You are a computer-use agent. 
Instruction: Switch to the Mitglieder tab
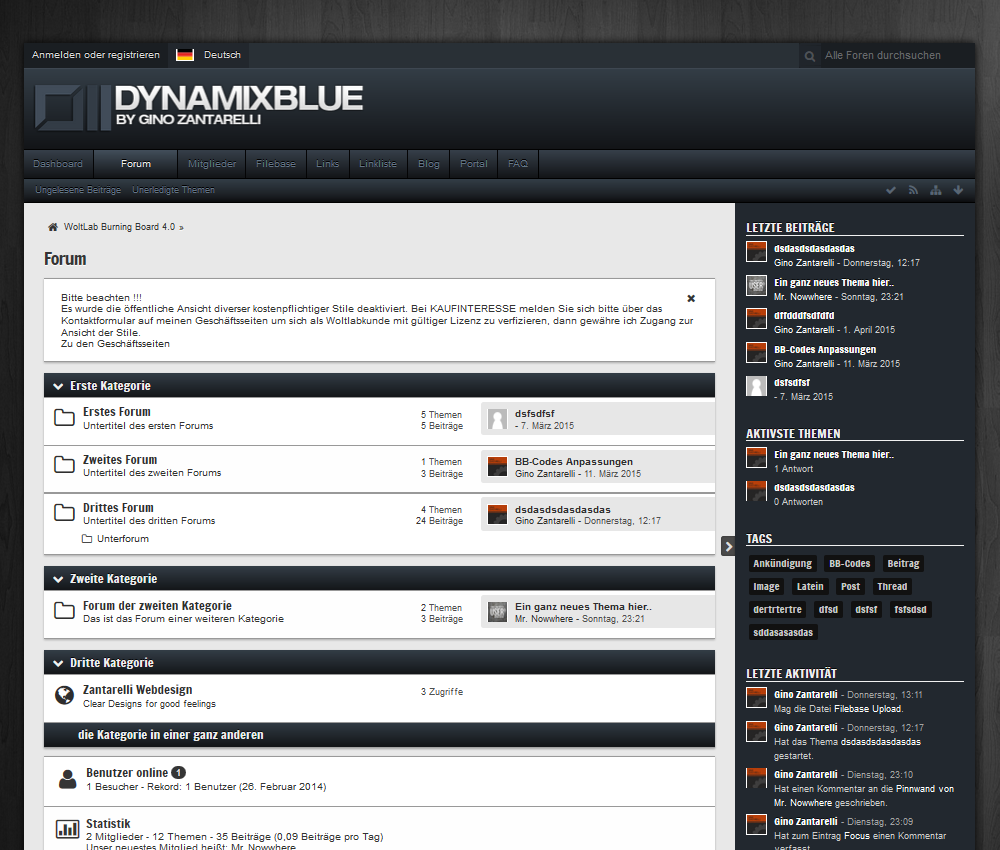pyautogui.click(x=212, y=164)
